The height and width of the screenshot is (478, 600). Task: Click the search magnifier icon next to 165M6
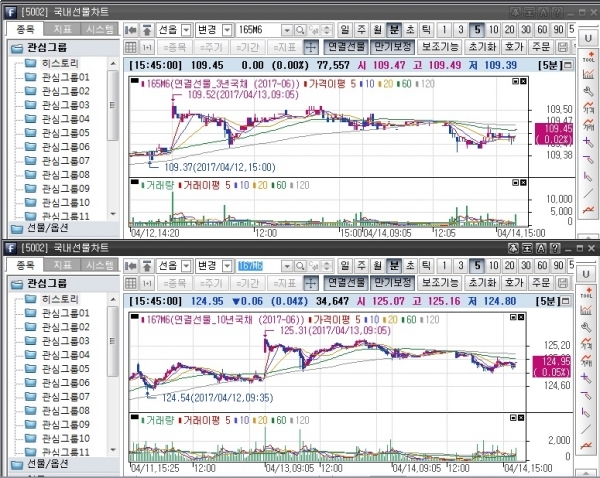[x=300, y=30]
